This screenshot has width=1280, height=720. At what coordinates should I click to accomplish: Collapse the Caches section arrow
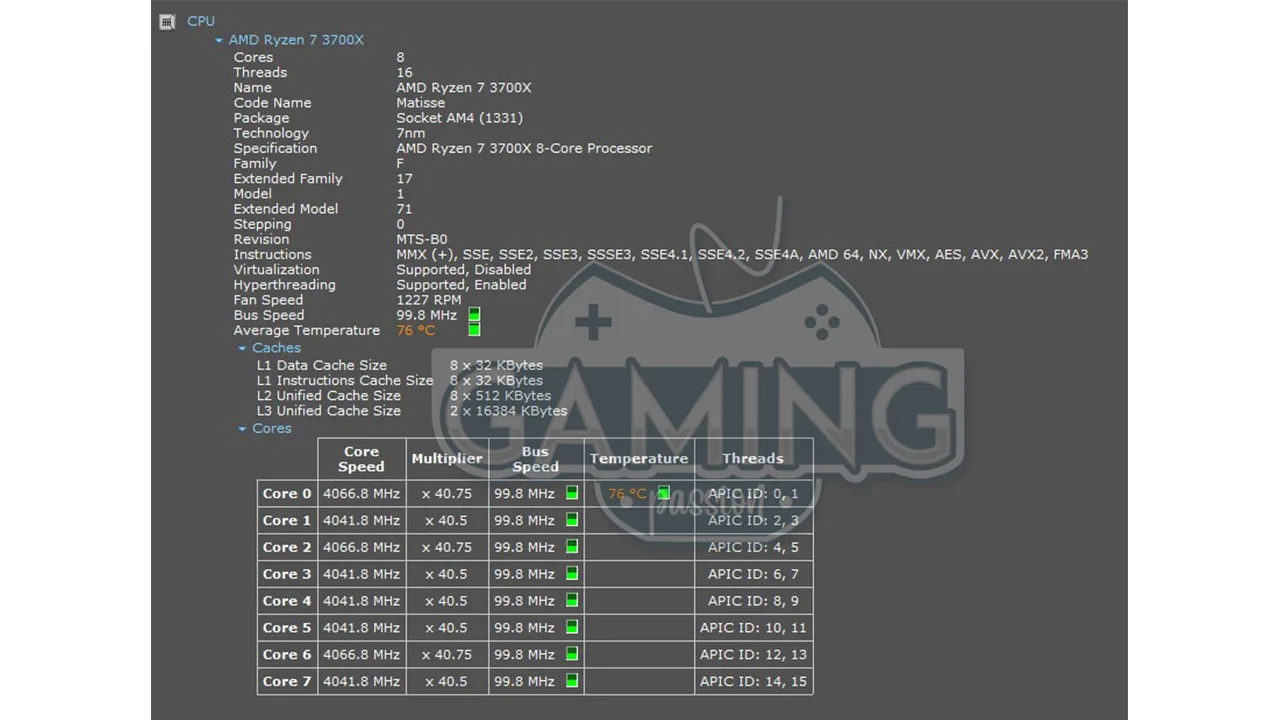[242, 349]
